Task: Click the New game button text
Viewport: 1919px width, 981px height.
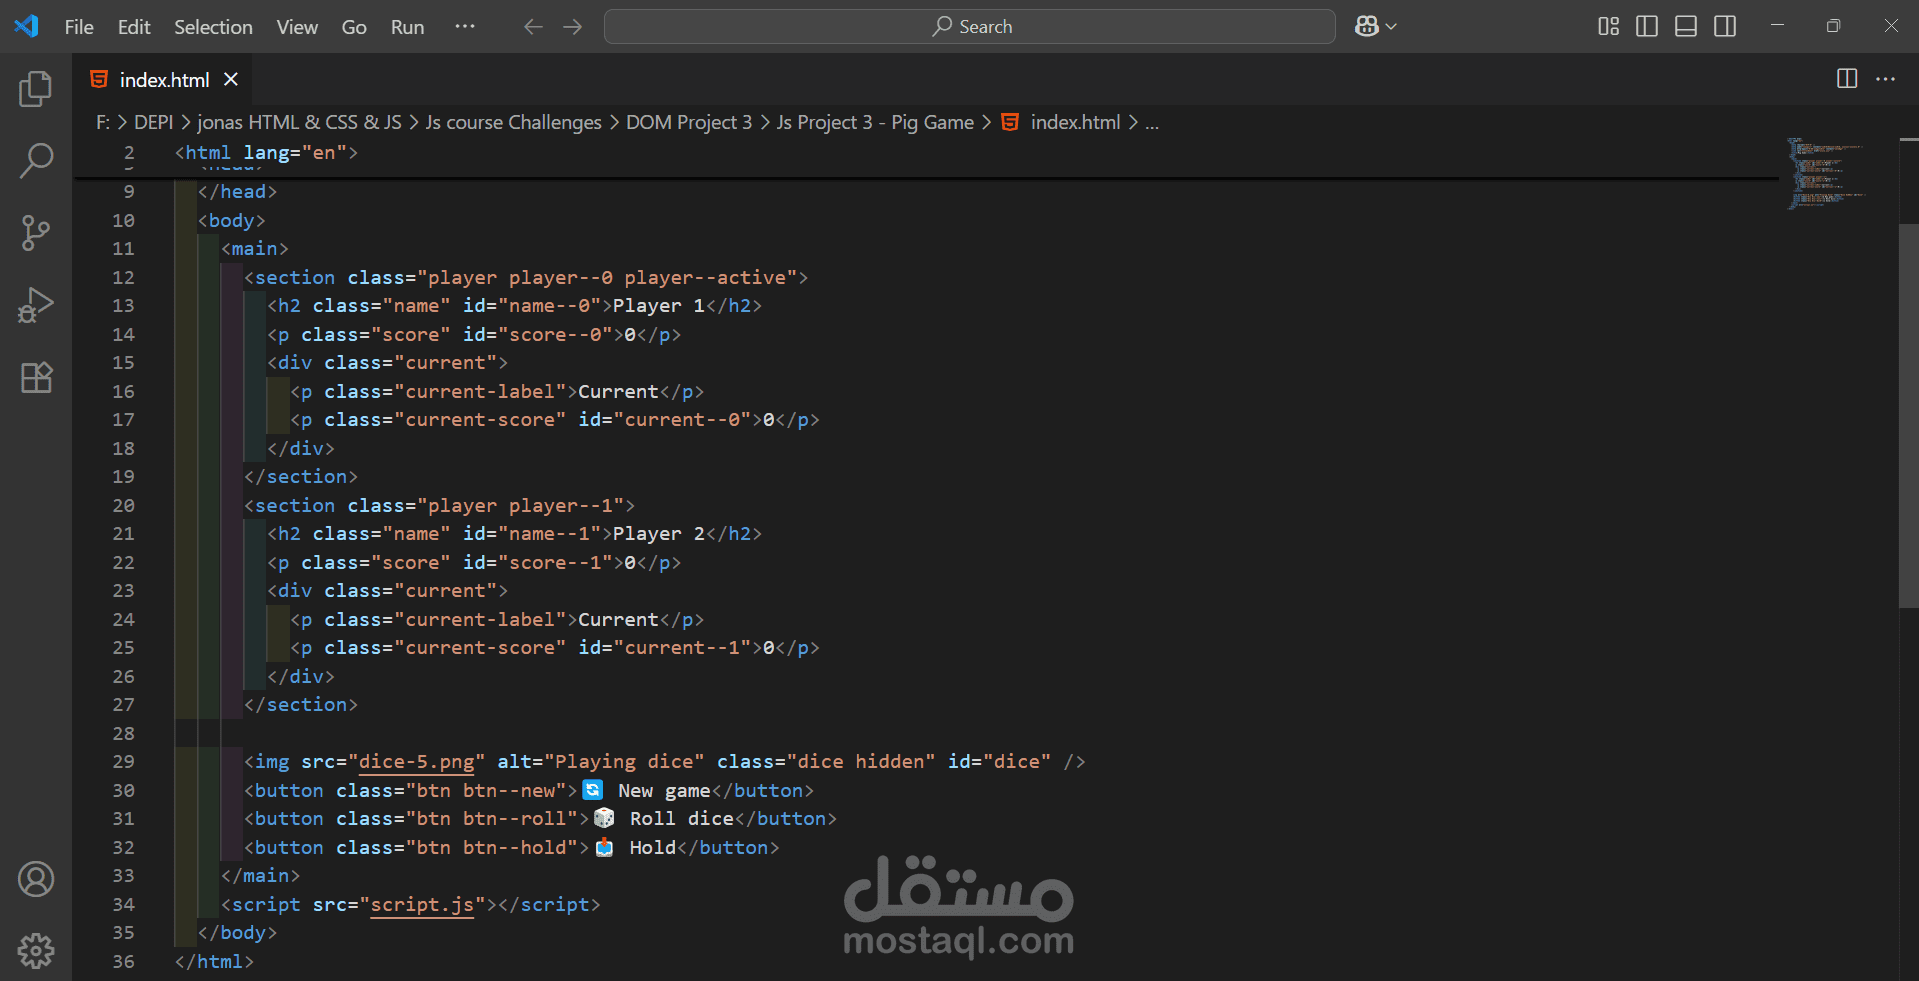Action: pyautogui.click(x=664, y=790)
